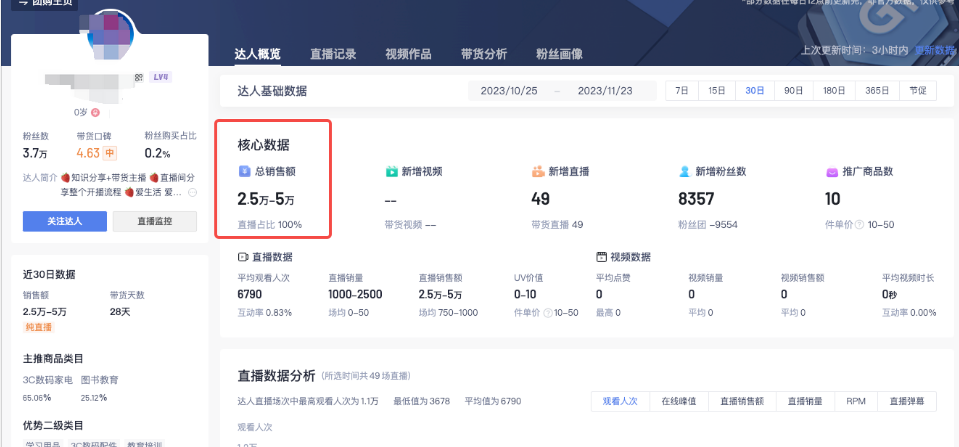The width and height of the screenshot is (959, 447).
Task: Click the 总销售额 sales icon
Action: (x=244, y=172)
